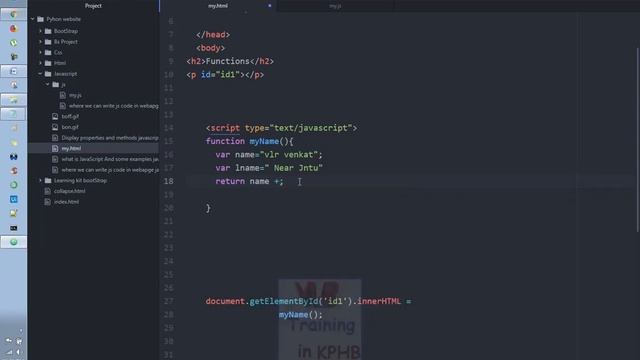Click the Project panel header
640x360 pixels.
coord(93,6)
